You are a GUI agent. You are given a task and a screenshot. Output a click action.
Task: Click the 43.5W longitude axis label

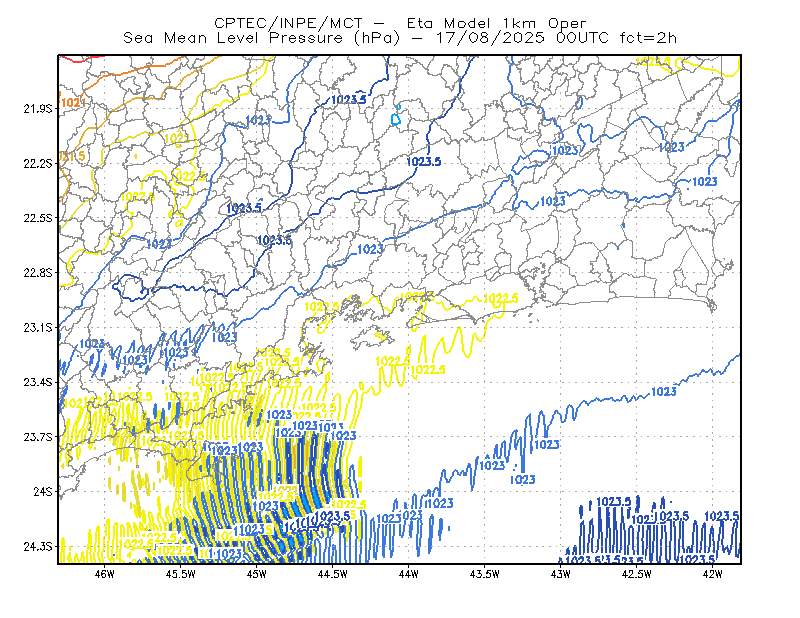484,574
